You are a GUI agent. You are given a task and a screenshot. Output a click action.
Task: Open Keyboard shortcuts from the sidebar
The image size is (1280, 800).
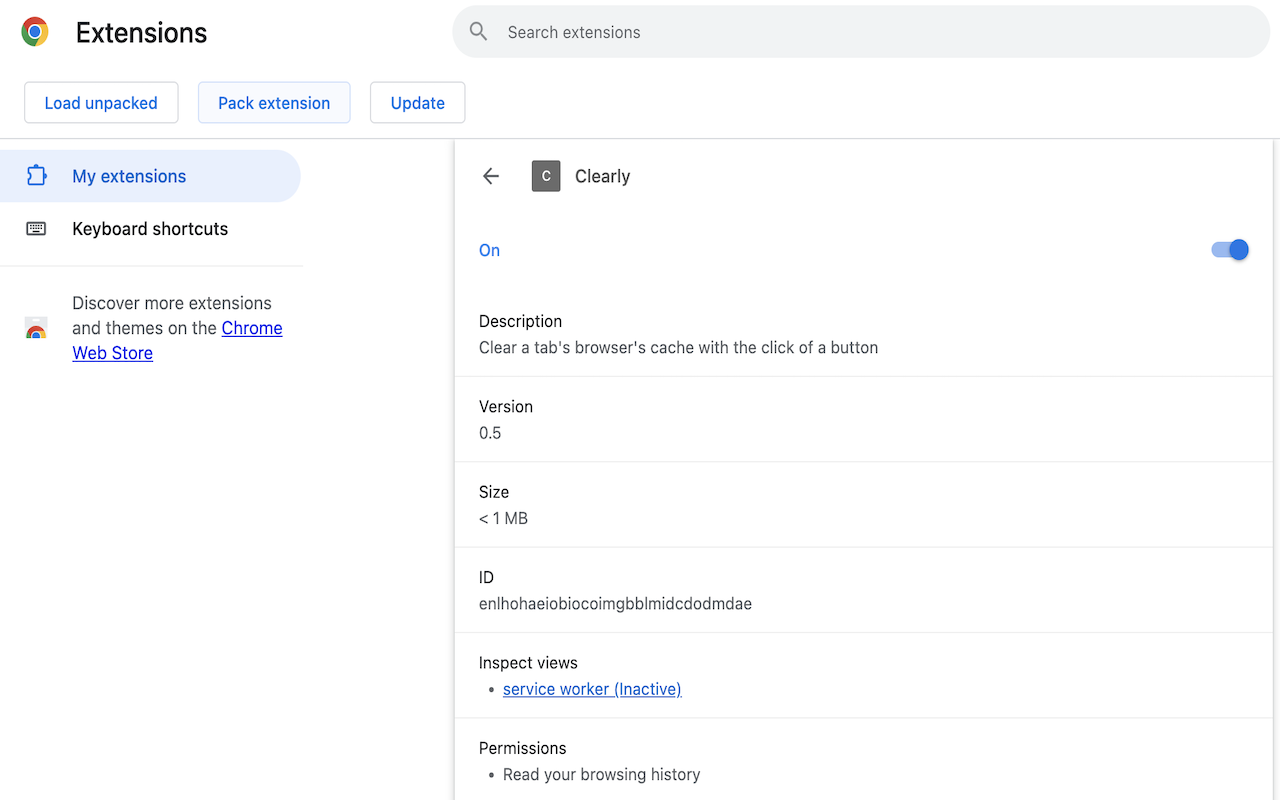[x=149, y=228]
